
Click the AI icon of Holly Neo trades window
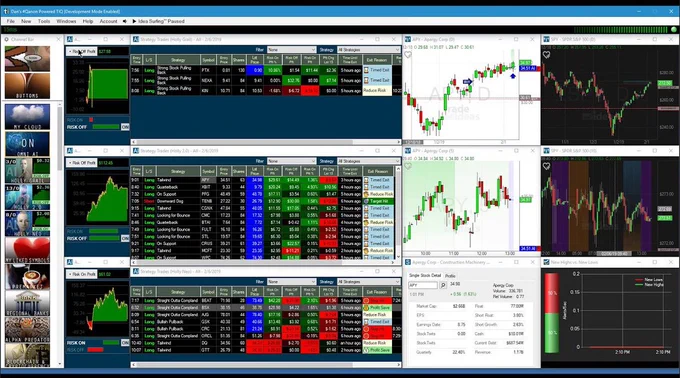(x=135, y=271)
